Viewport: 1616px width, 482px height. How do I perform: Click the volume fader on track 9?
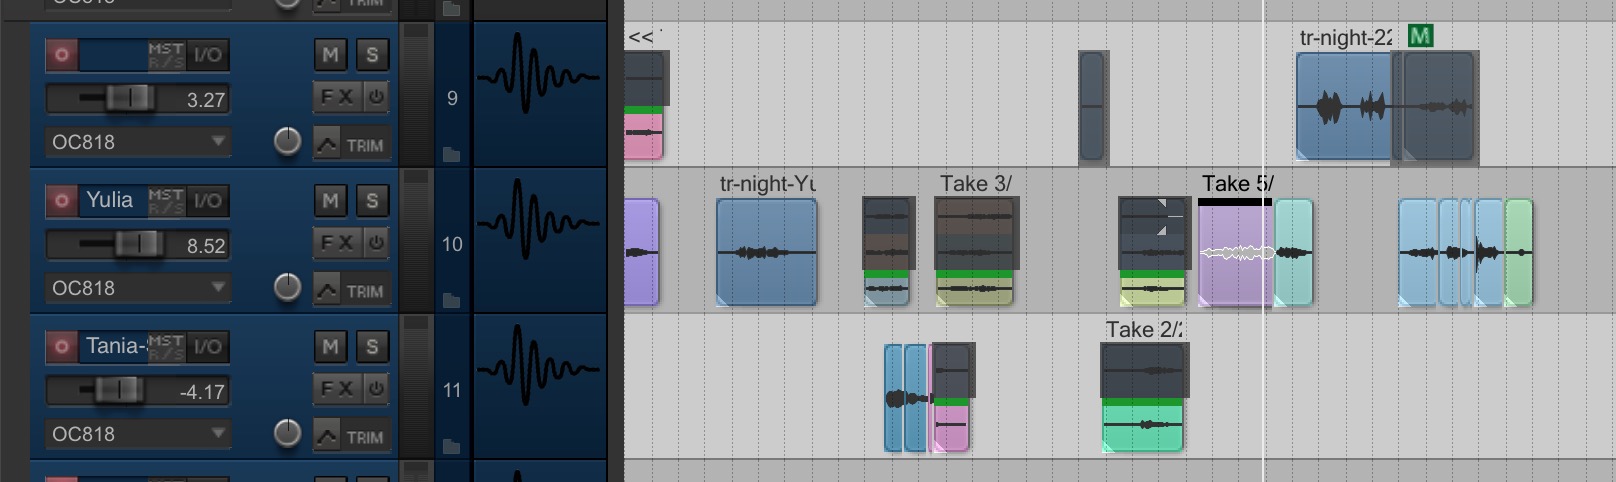(130, 98)
